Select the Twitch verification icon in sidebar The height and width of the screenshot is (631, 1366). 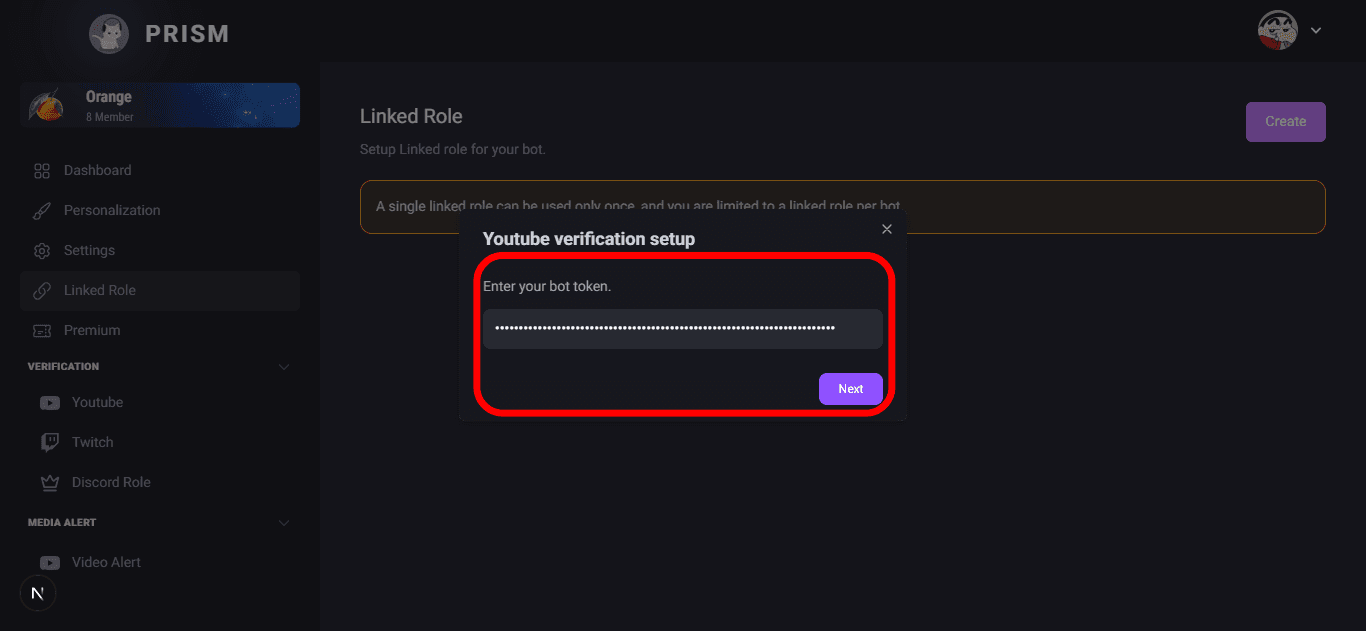[50, 442]
